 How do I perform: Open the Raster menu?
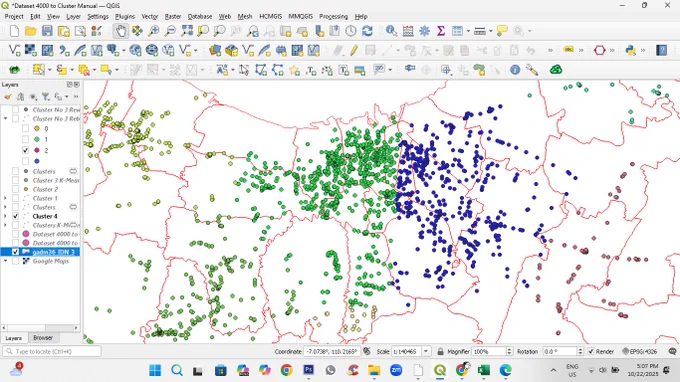point(173,16)
